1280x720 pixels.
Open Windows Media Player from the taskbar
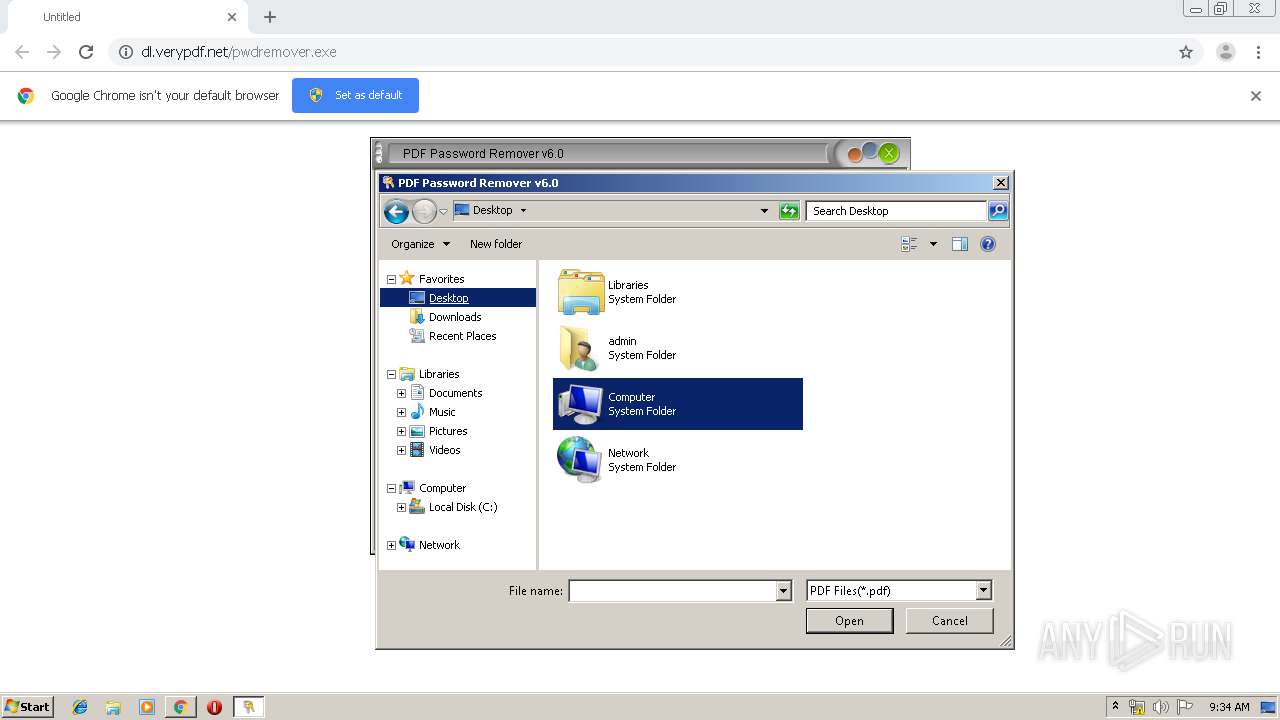(x=147, y=707)
